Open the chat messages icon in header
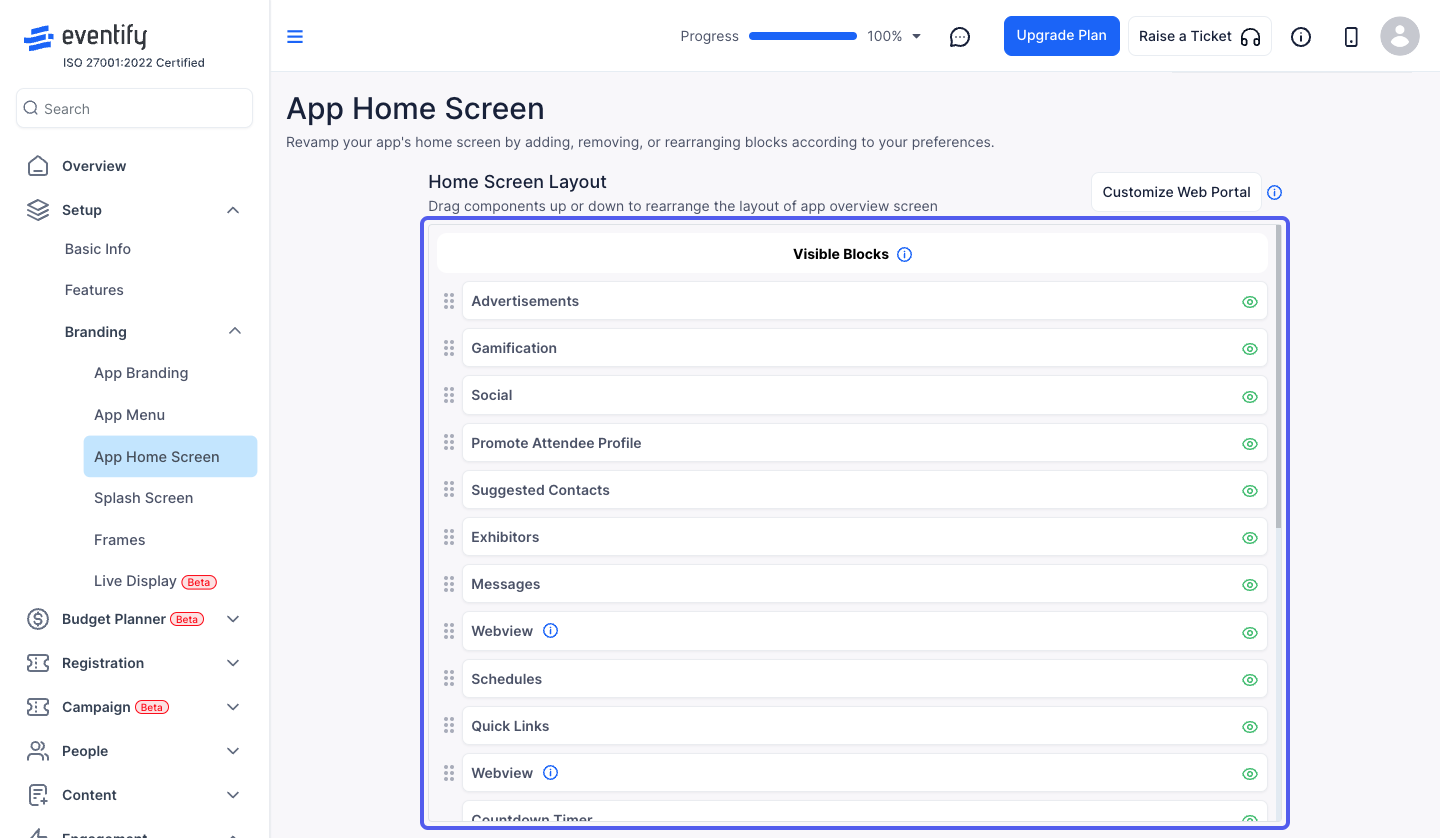This screenshot has width=1440, height=838. tap(960, 37)
